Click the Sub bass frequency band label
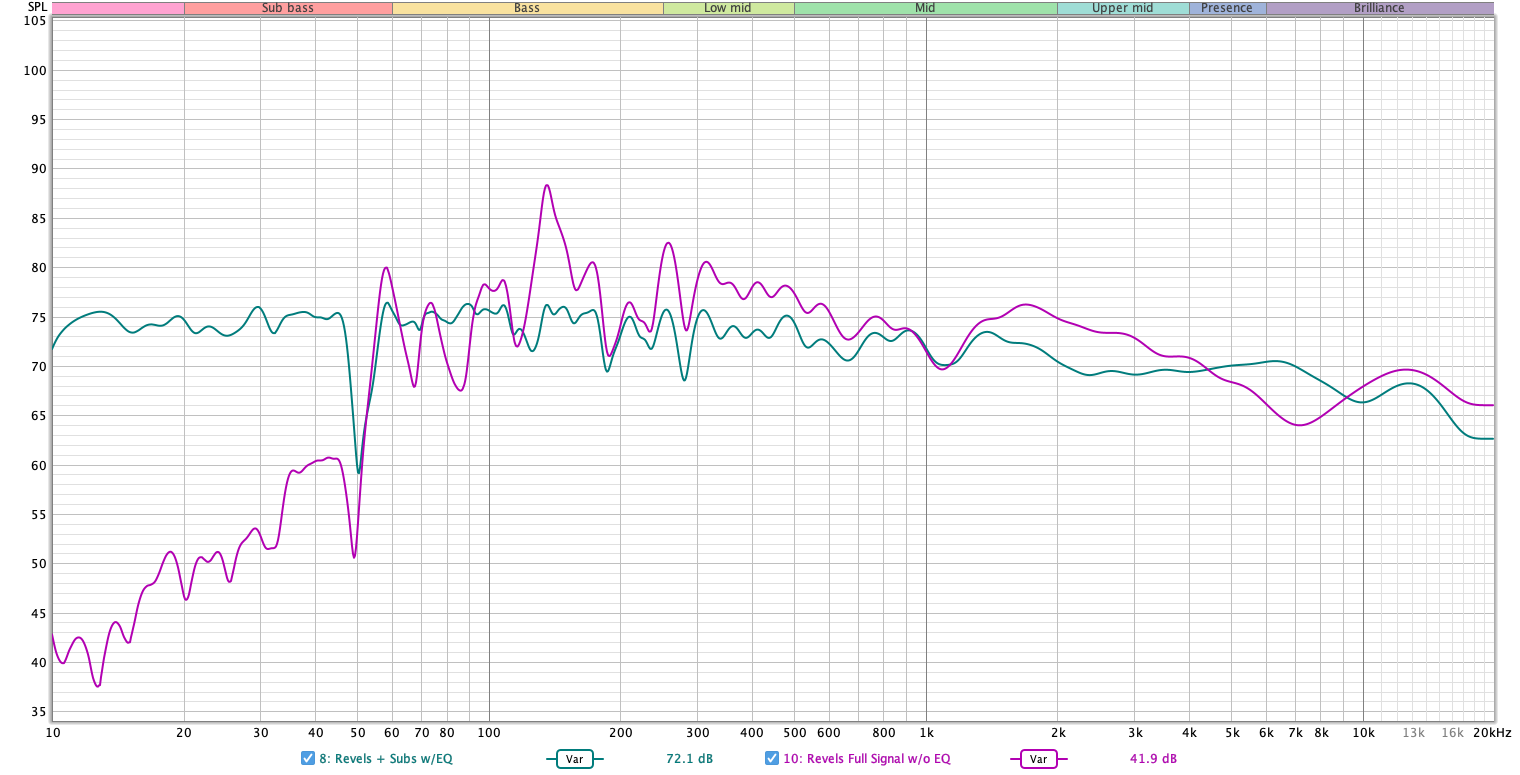The width and height of the screenshot is (1520, 775). click(288, 8)
